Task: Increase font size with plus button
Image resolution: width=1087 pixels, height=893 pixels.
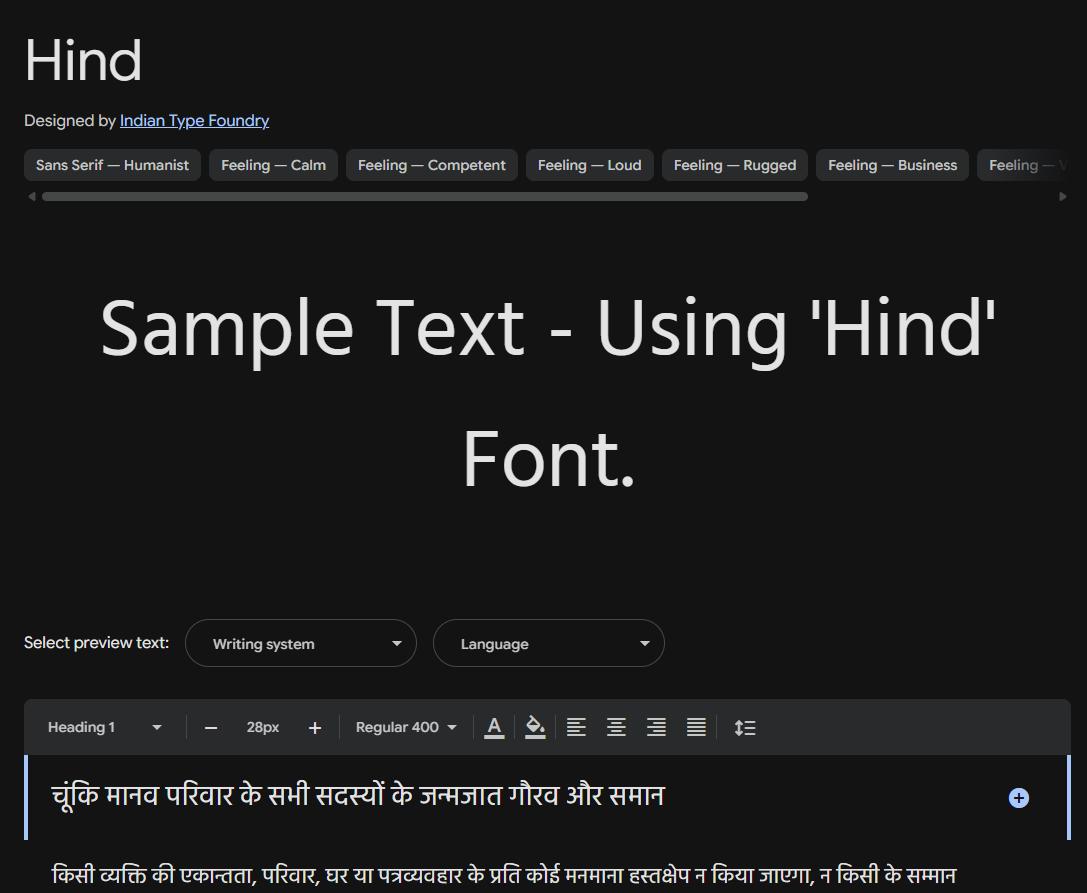Action: tap(315, 727)
